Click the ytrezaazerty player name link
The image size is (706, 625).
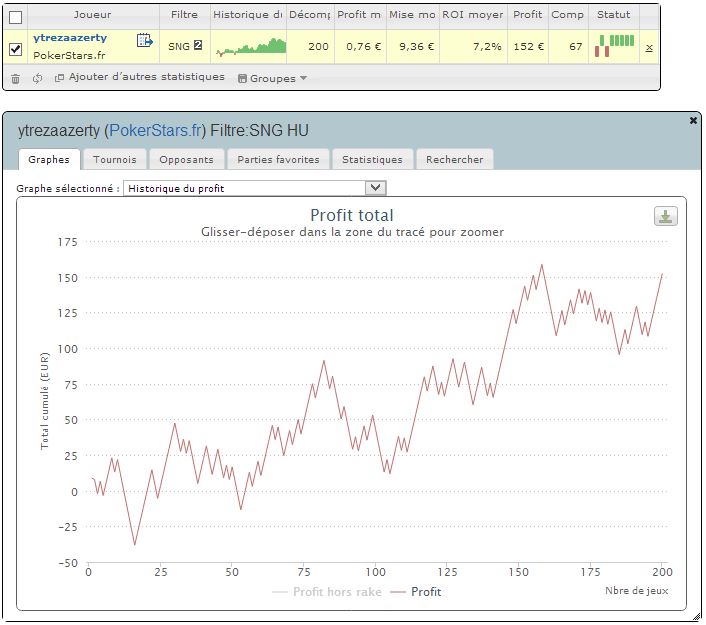[70, 38]
